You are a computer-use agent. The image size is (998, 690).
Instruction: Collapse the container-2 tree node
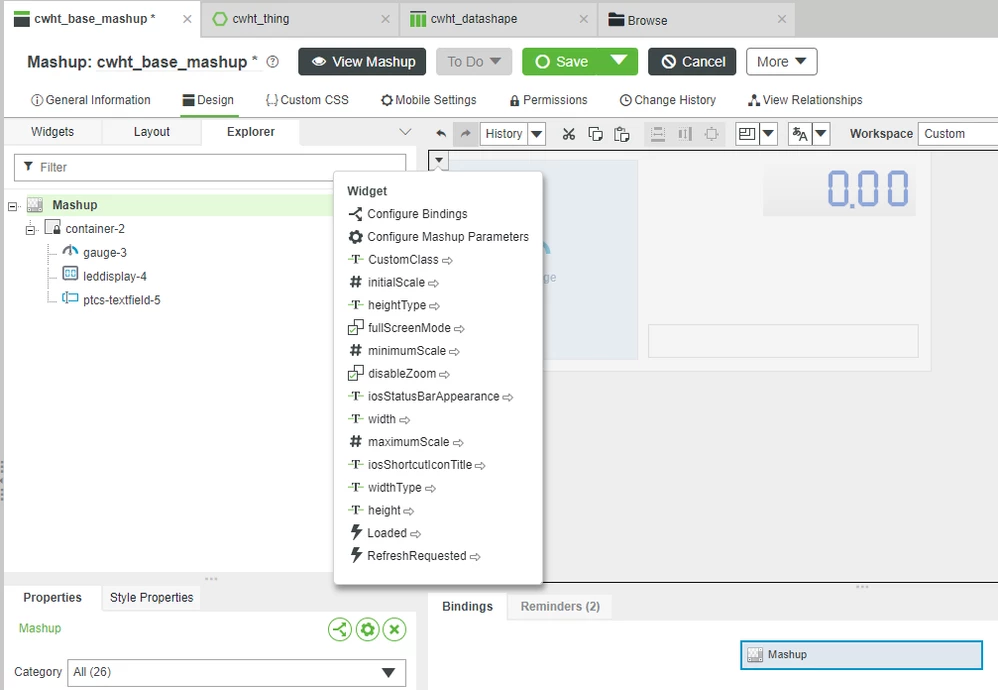pos(31,228)
